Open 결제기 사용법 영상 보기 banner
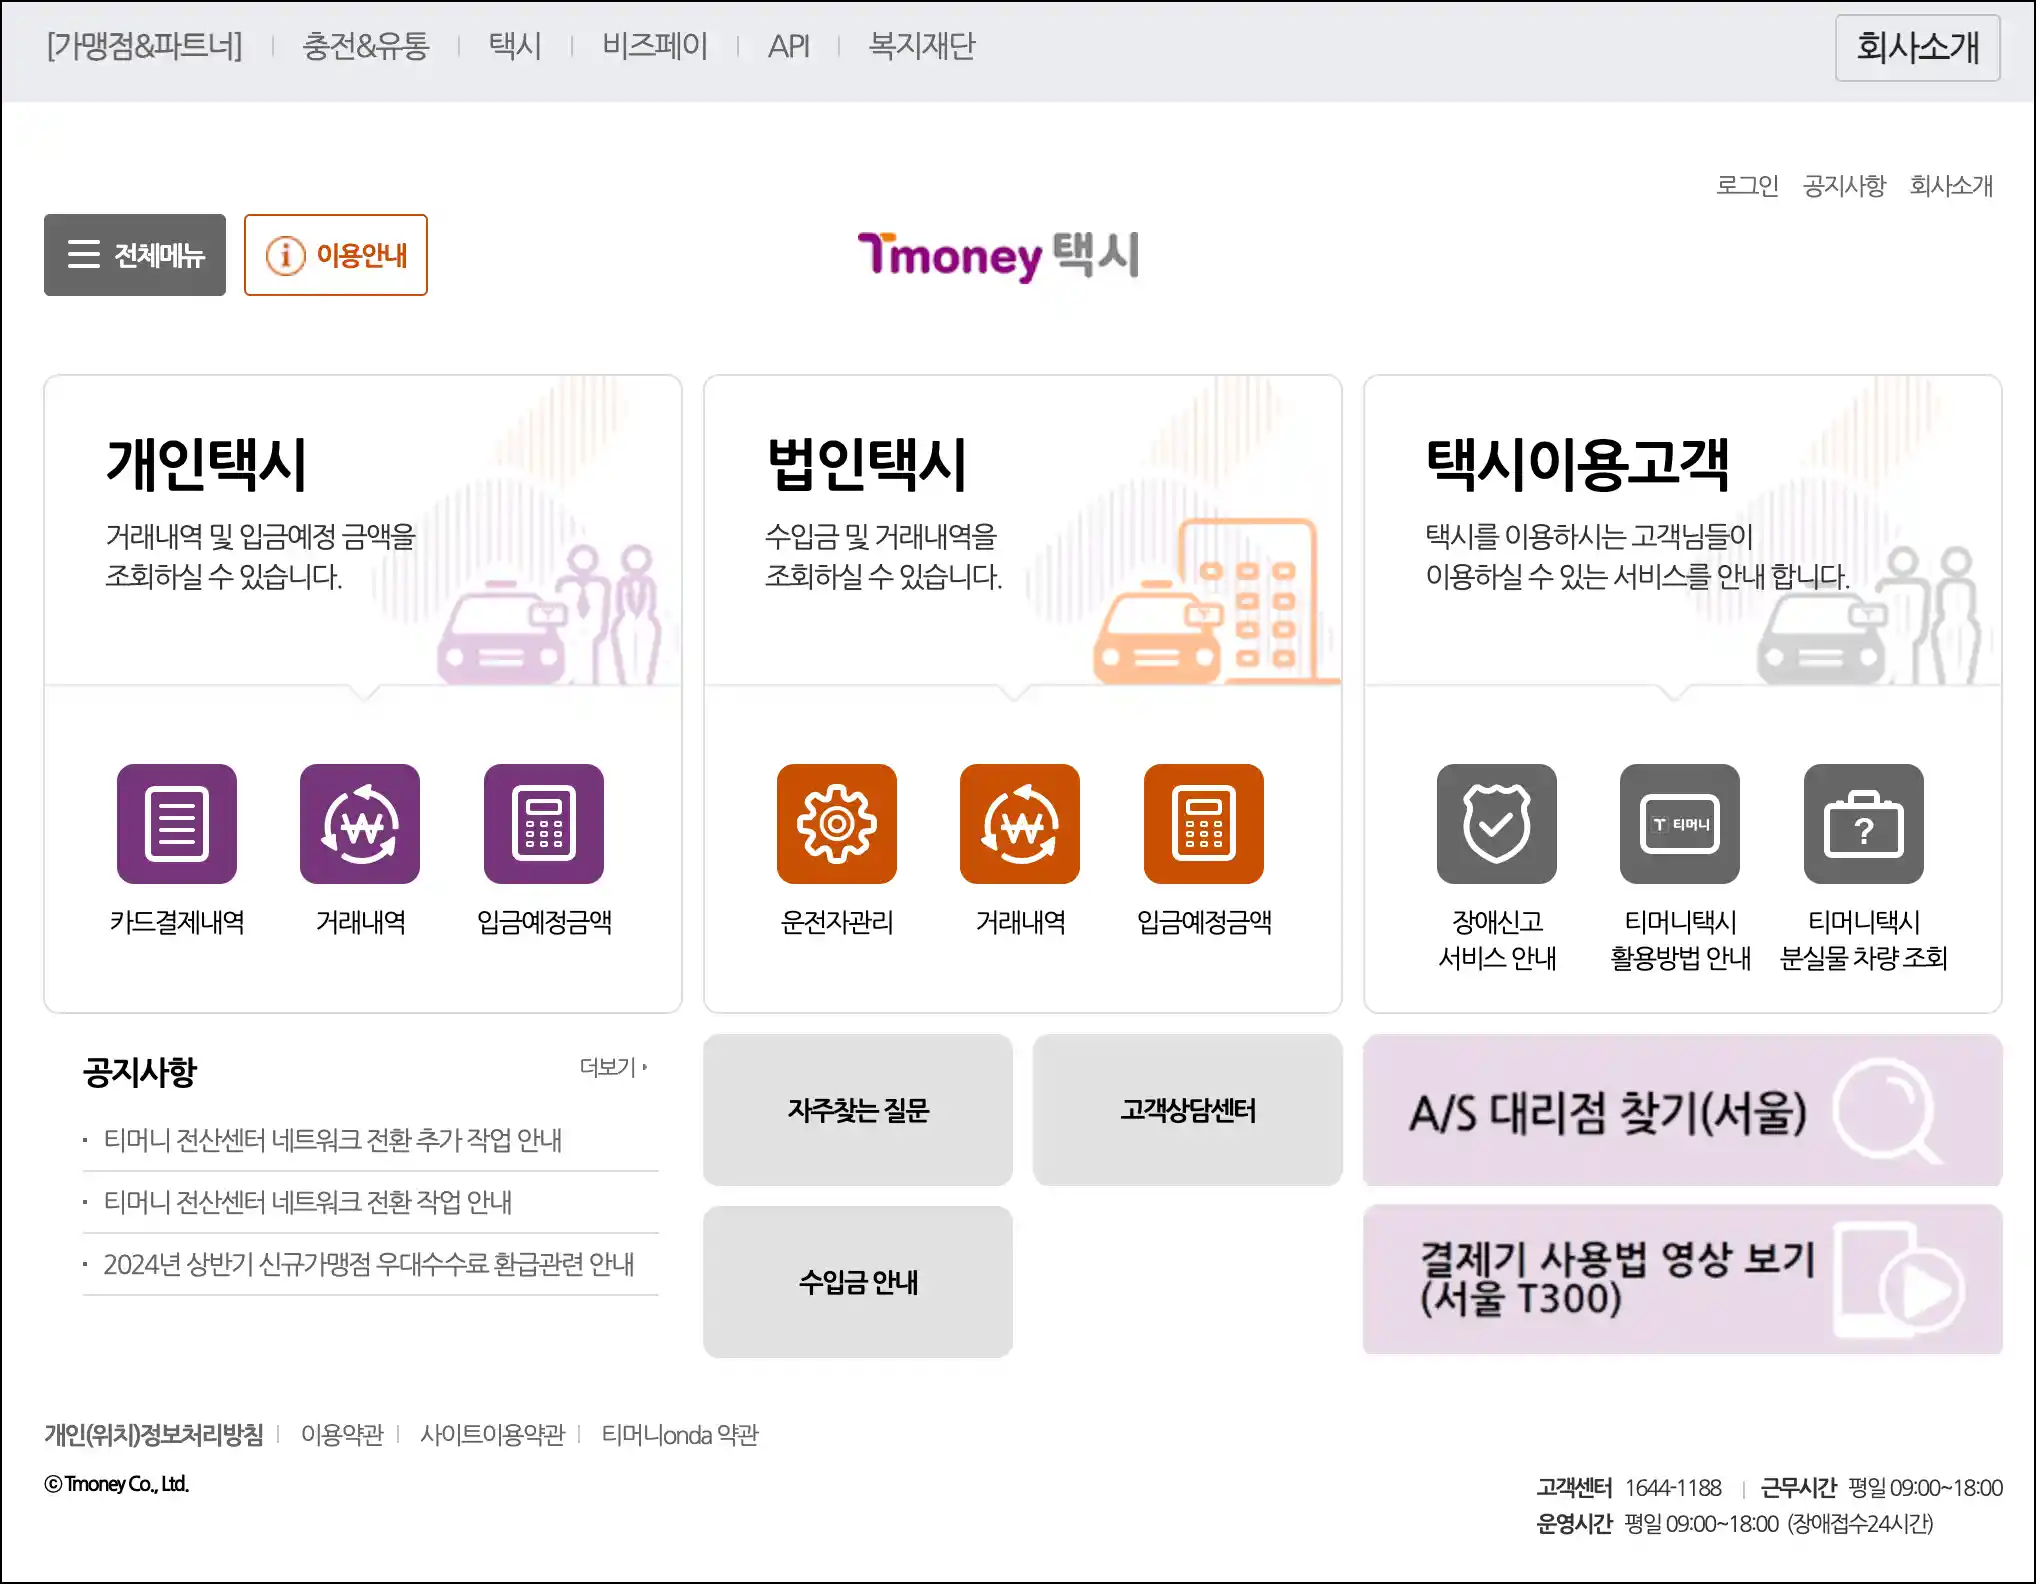Viewport: 2036px width, 1584px height. click(x=1683, y=1280)
